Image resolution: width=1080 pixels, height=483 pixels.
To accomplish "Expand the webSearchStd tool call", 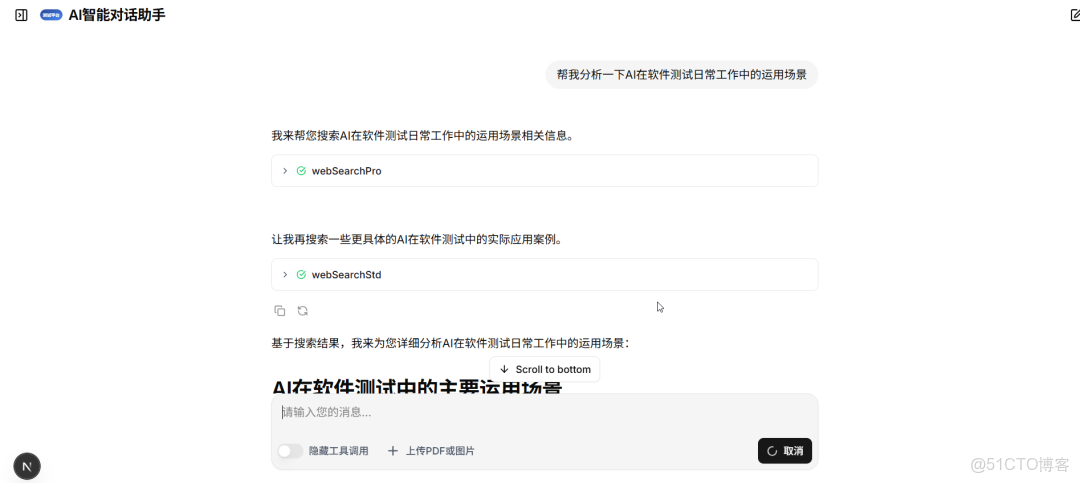I will (285, 274).
